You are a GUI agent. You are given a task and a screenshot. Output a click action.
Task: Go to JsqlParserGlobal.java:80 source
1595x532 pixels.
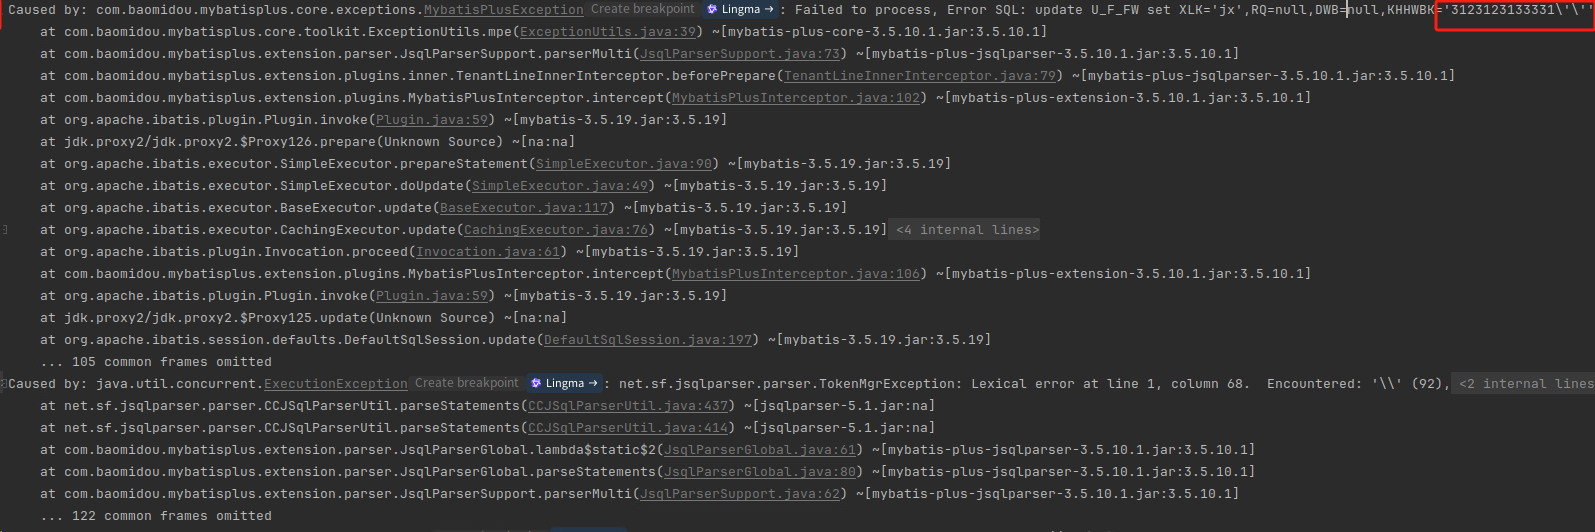click(760, 472)
